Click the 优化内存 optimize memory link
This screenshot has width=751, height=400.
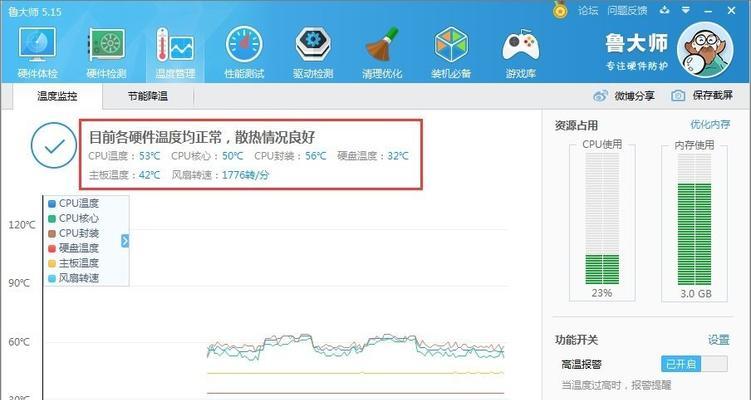tap(710, 125)
